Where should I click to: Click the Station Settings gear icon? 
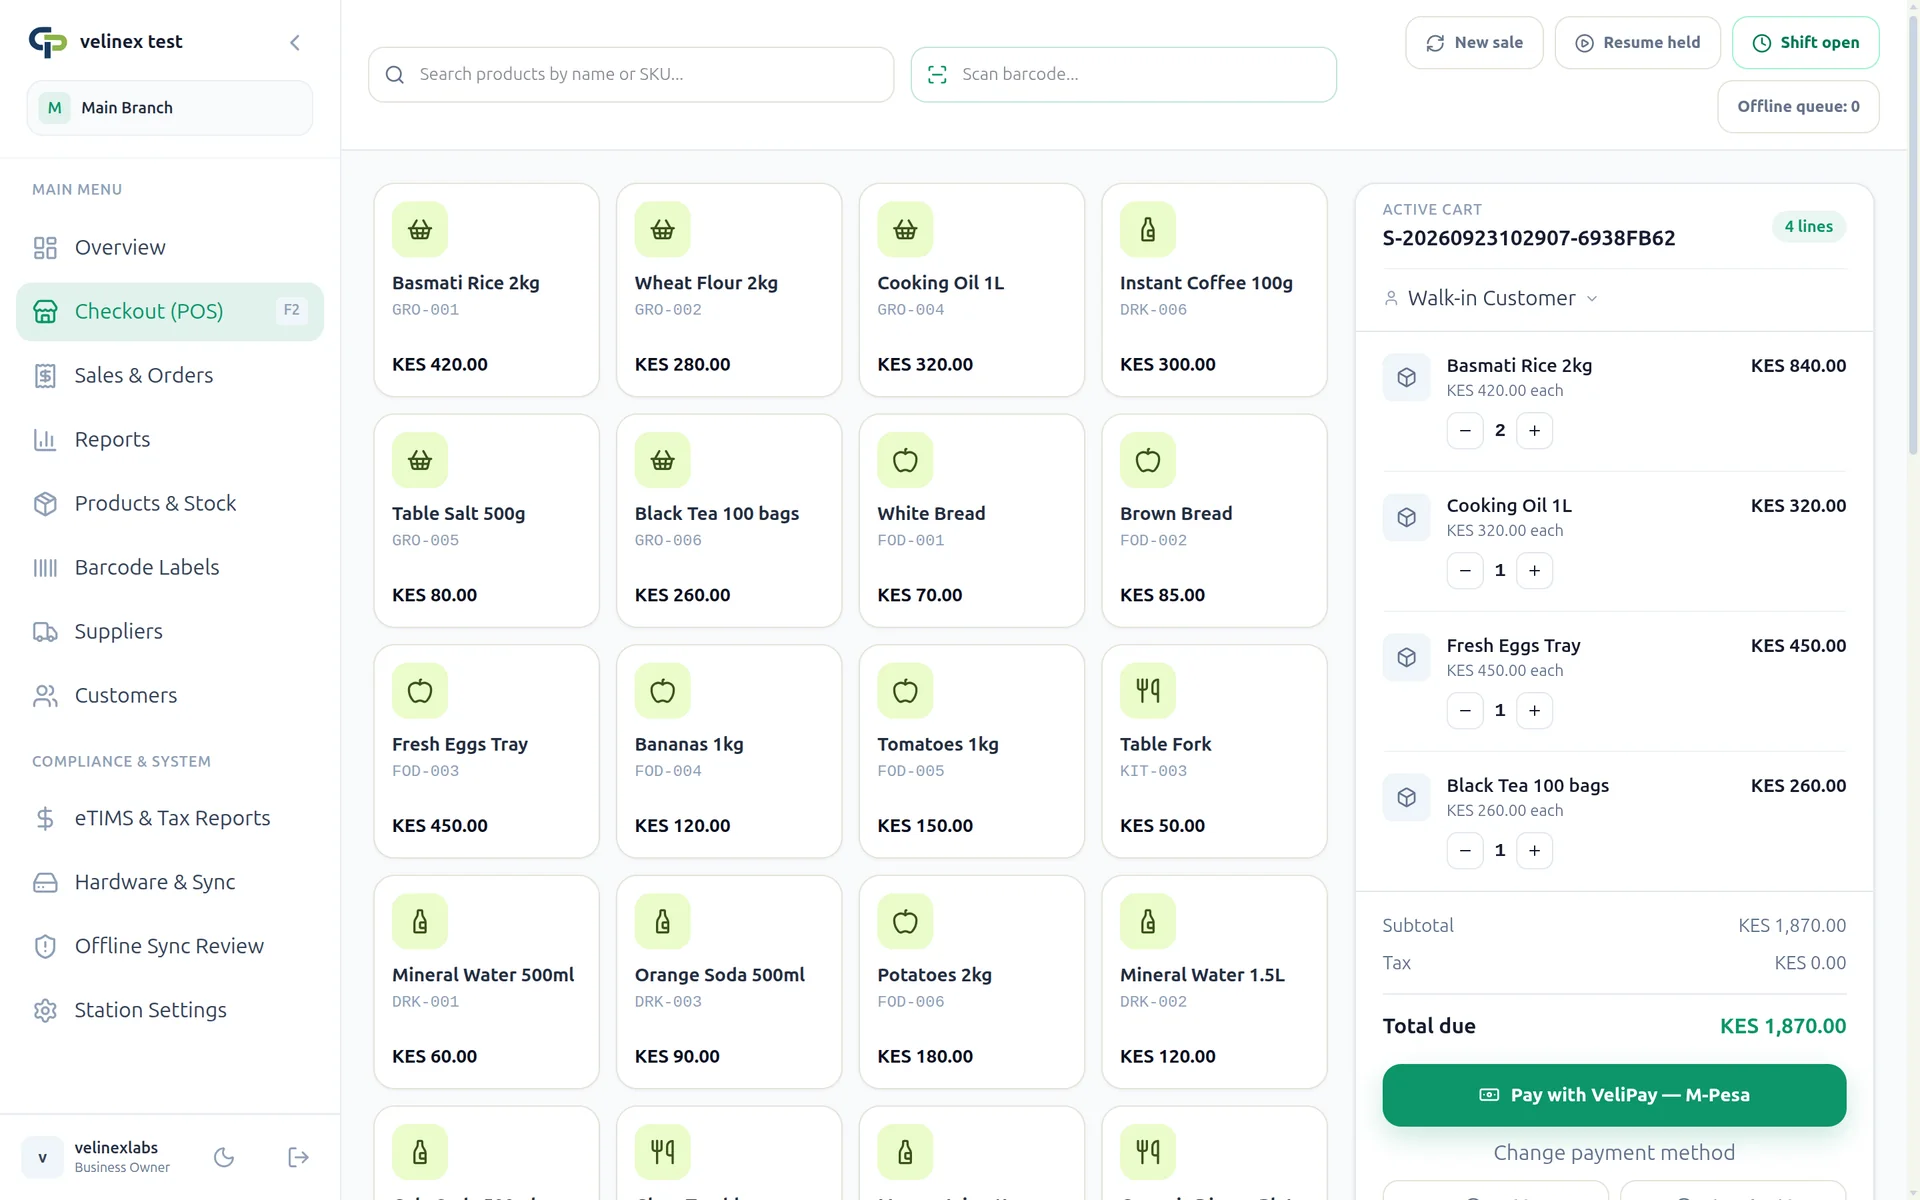click(x=45, y=1010)
